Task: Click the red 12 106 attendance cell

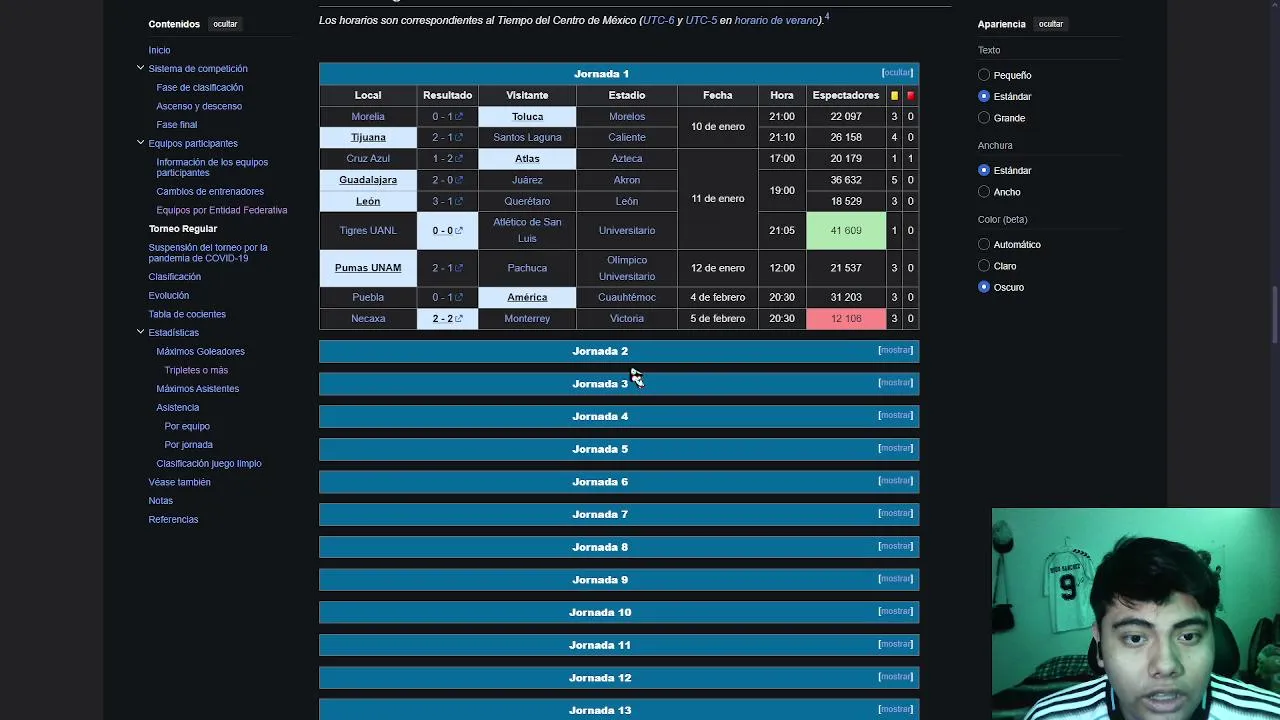Action: pos(846,319)
